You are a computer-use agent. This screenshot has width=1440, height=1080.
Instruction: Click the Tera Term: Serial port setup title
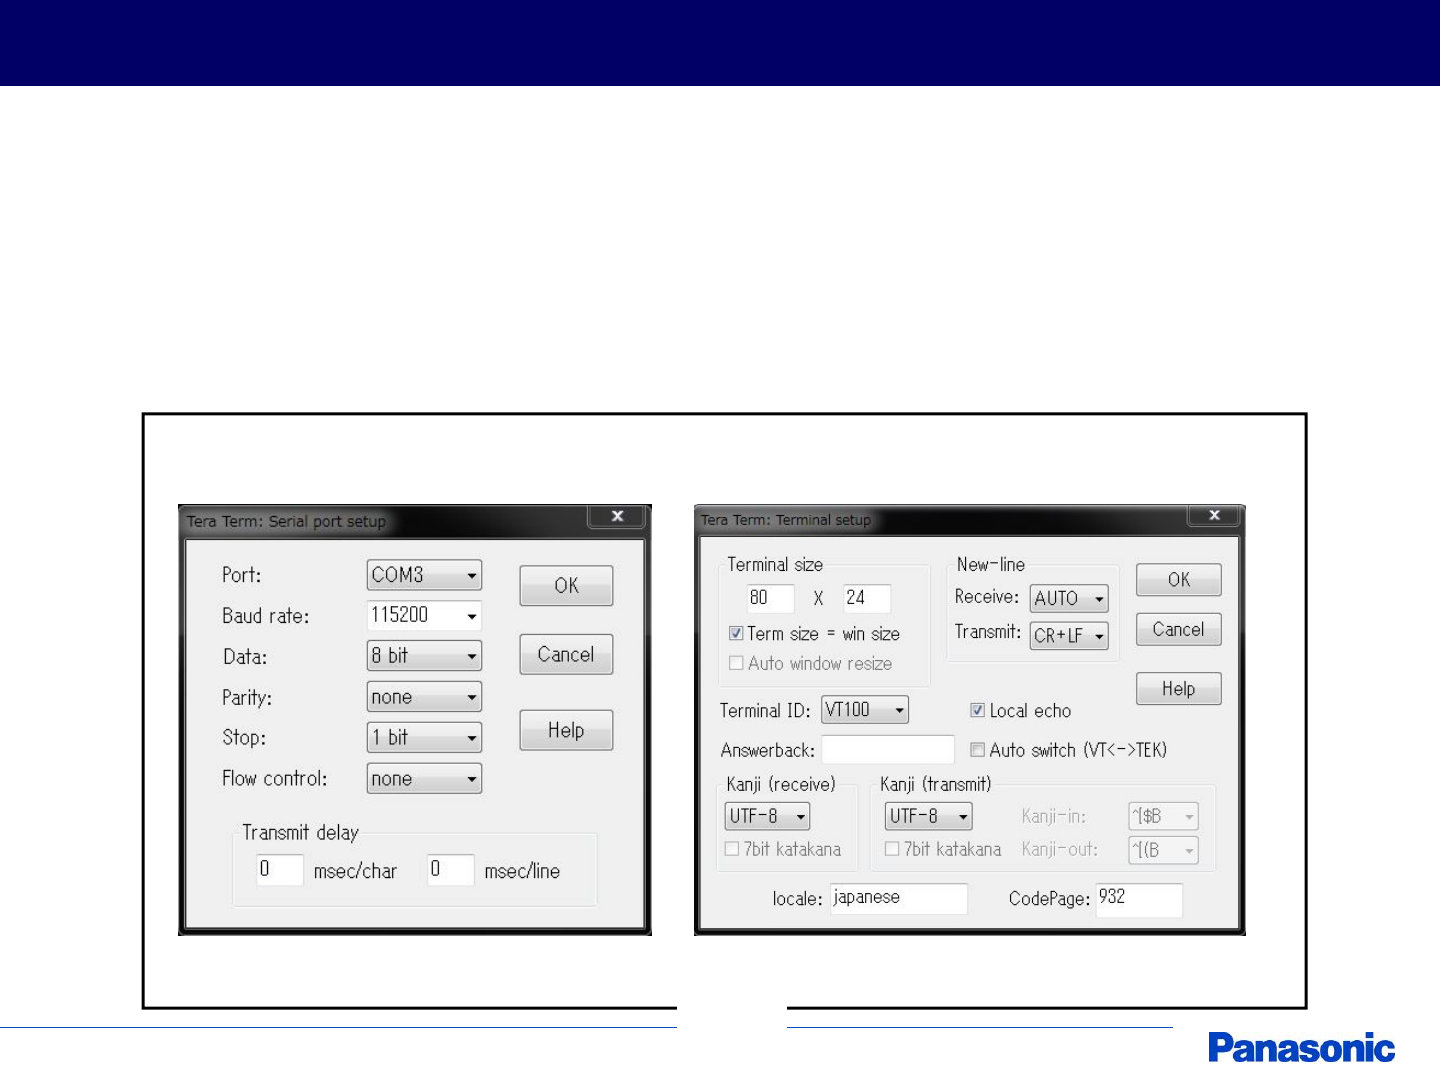pyautogui.click(x=286, y=521)
